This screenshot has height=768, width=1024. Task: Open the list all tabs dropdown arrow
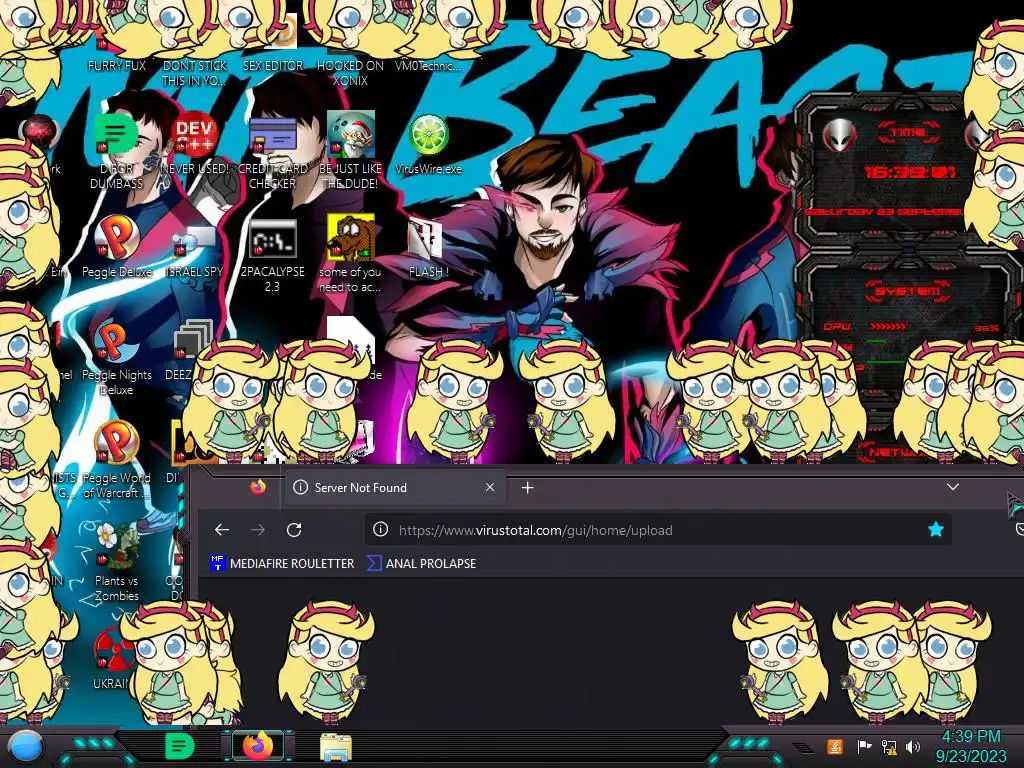click(953, 487)
